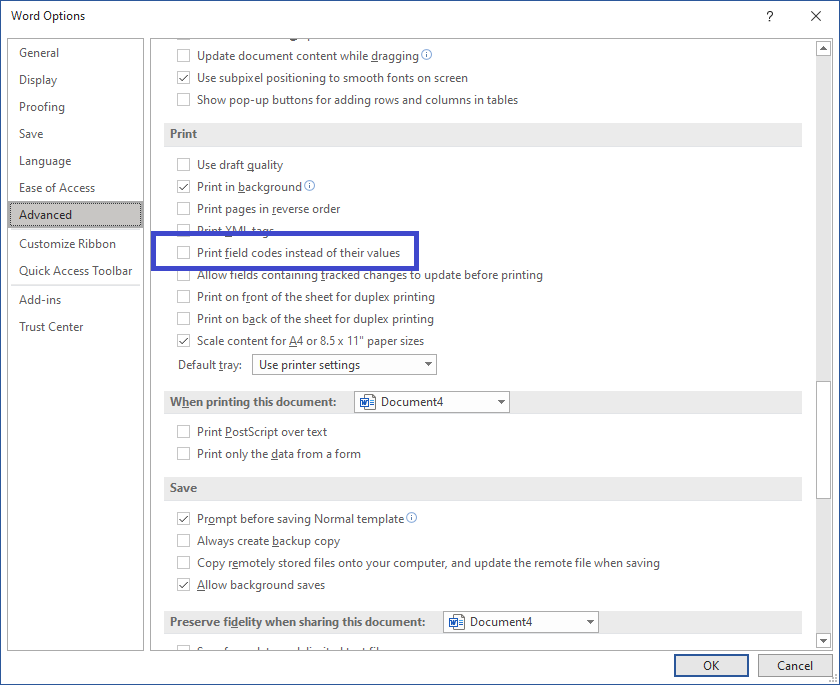
Task: Open the Proofing category
Action: coord(76,107)
